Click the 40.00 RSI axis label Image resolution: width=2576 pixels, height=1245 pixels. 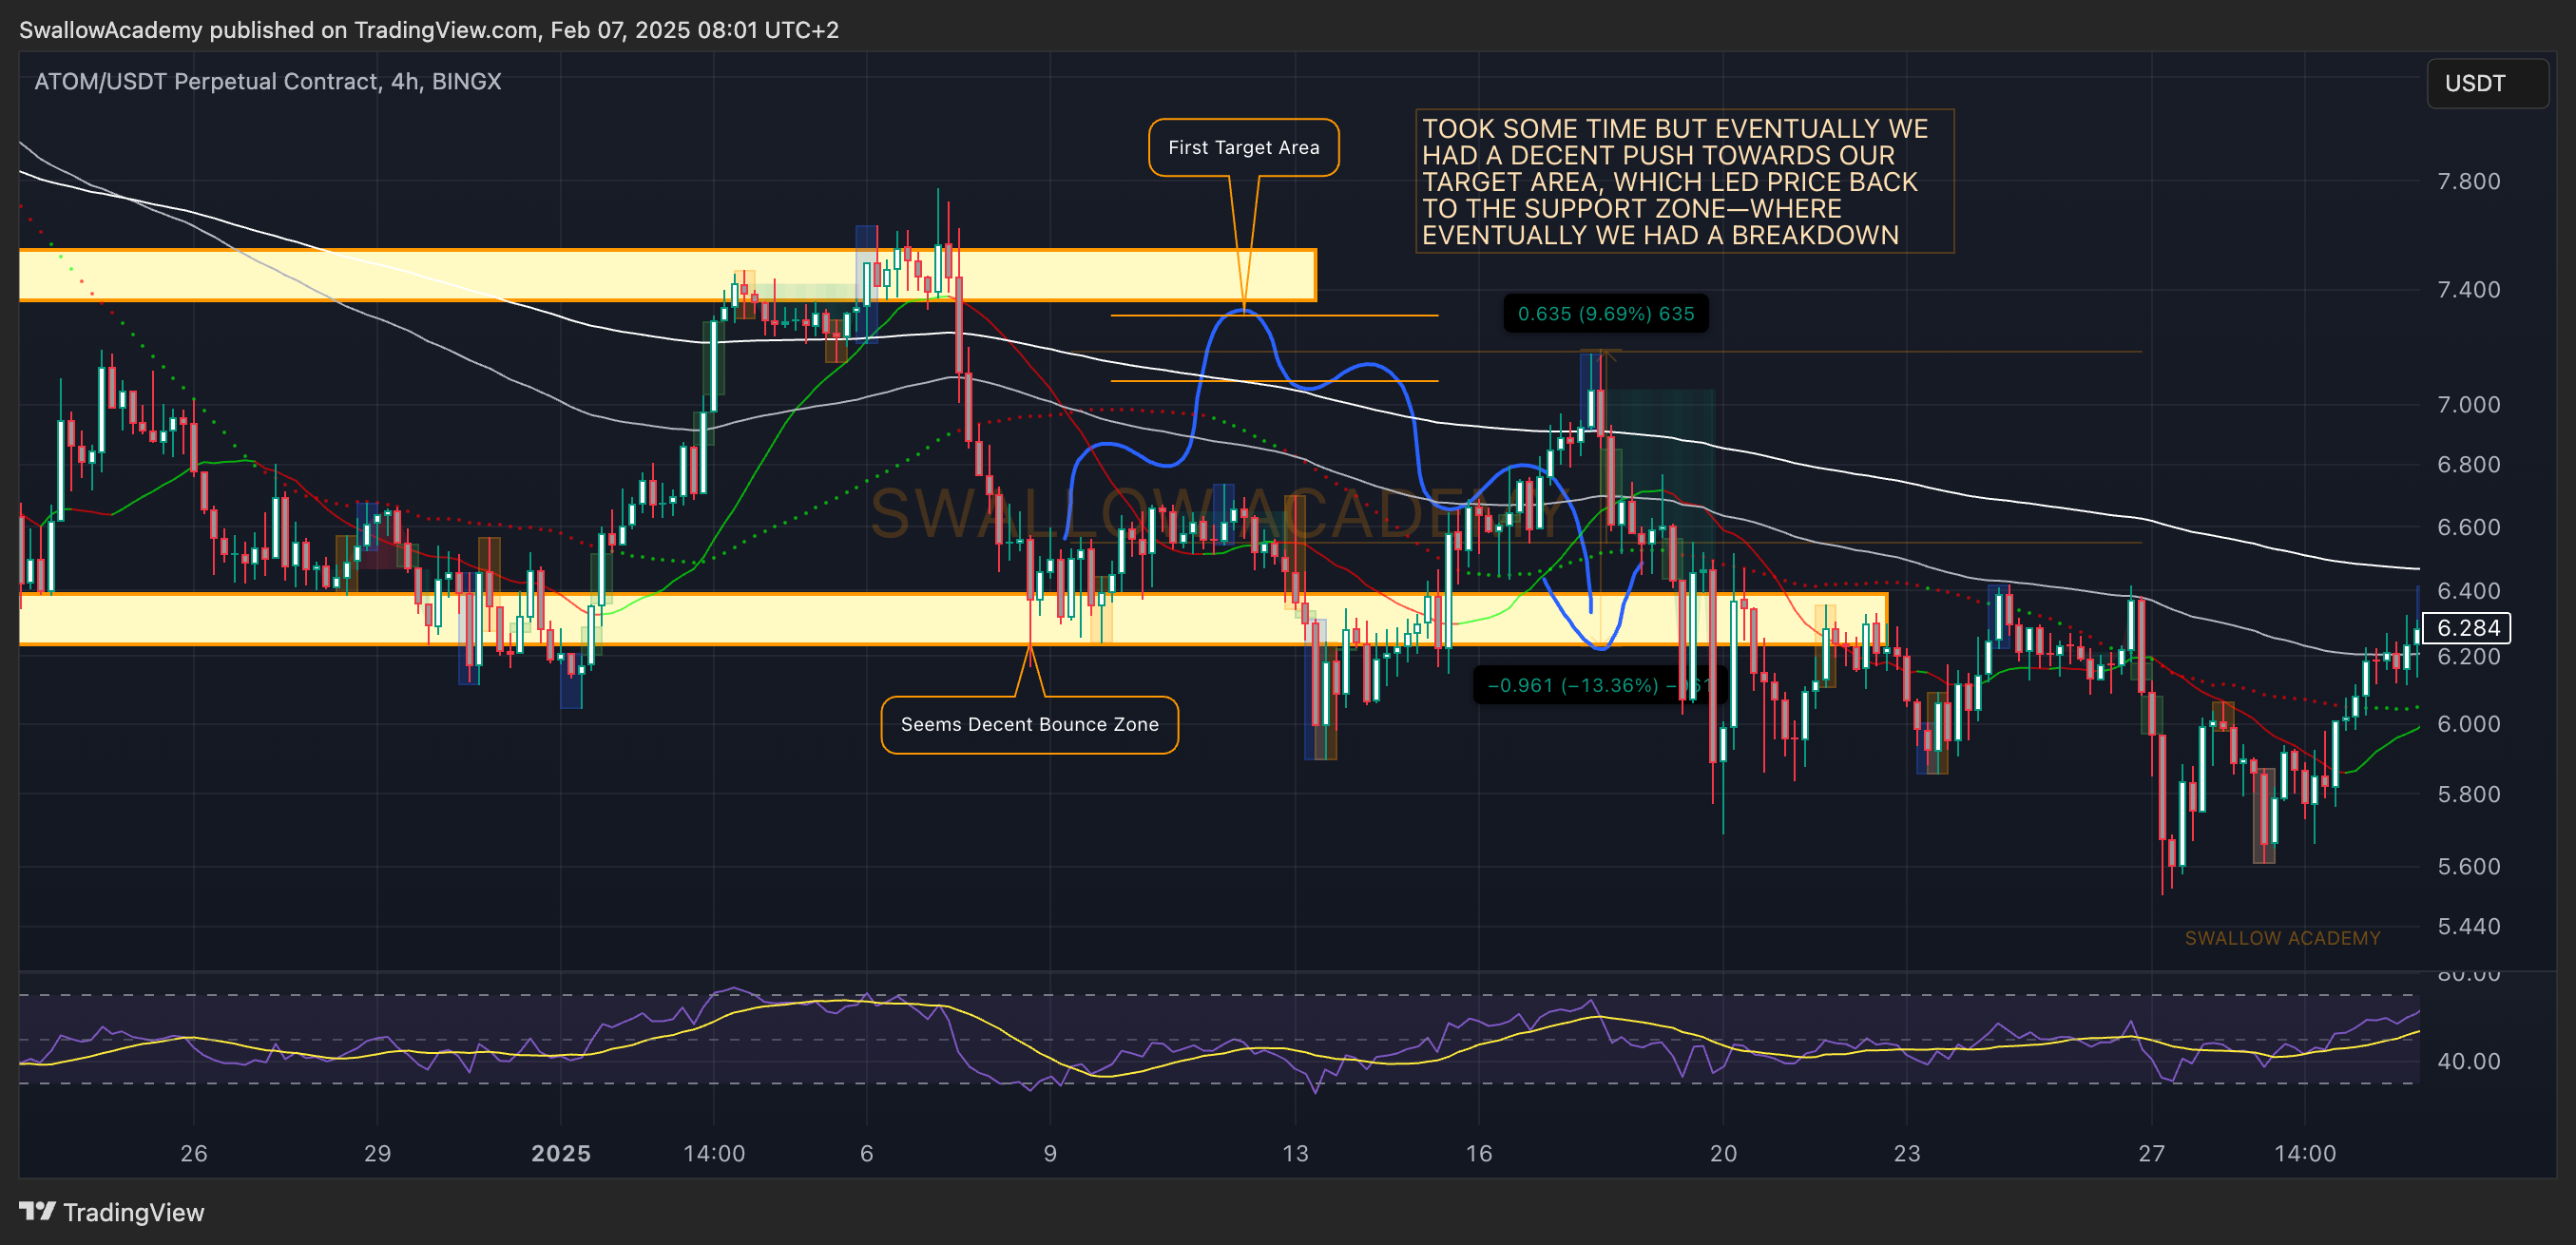2468,1061
